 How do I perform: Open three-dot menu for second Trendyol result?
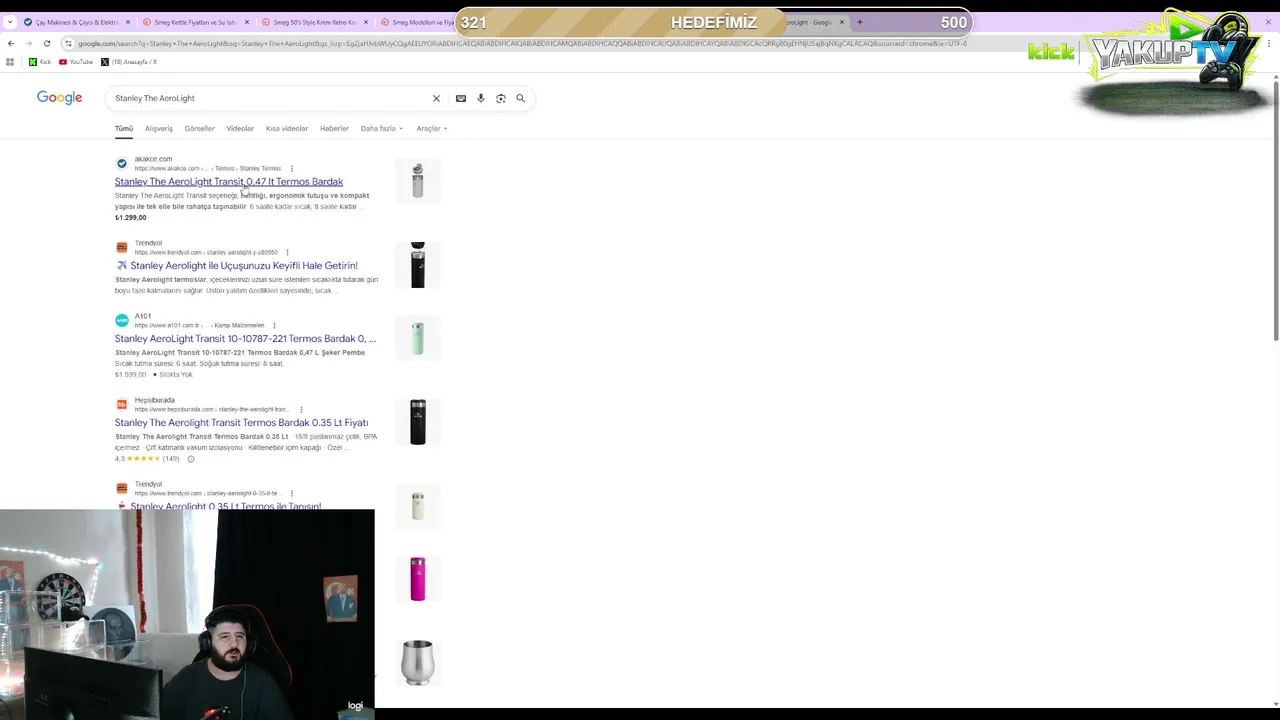click(x=291, y=493)
